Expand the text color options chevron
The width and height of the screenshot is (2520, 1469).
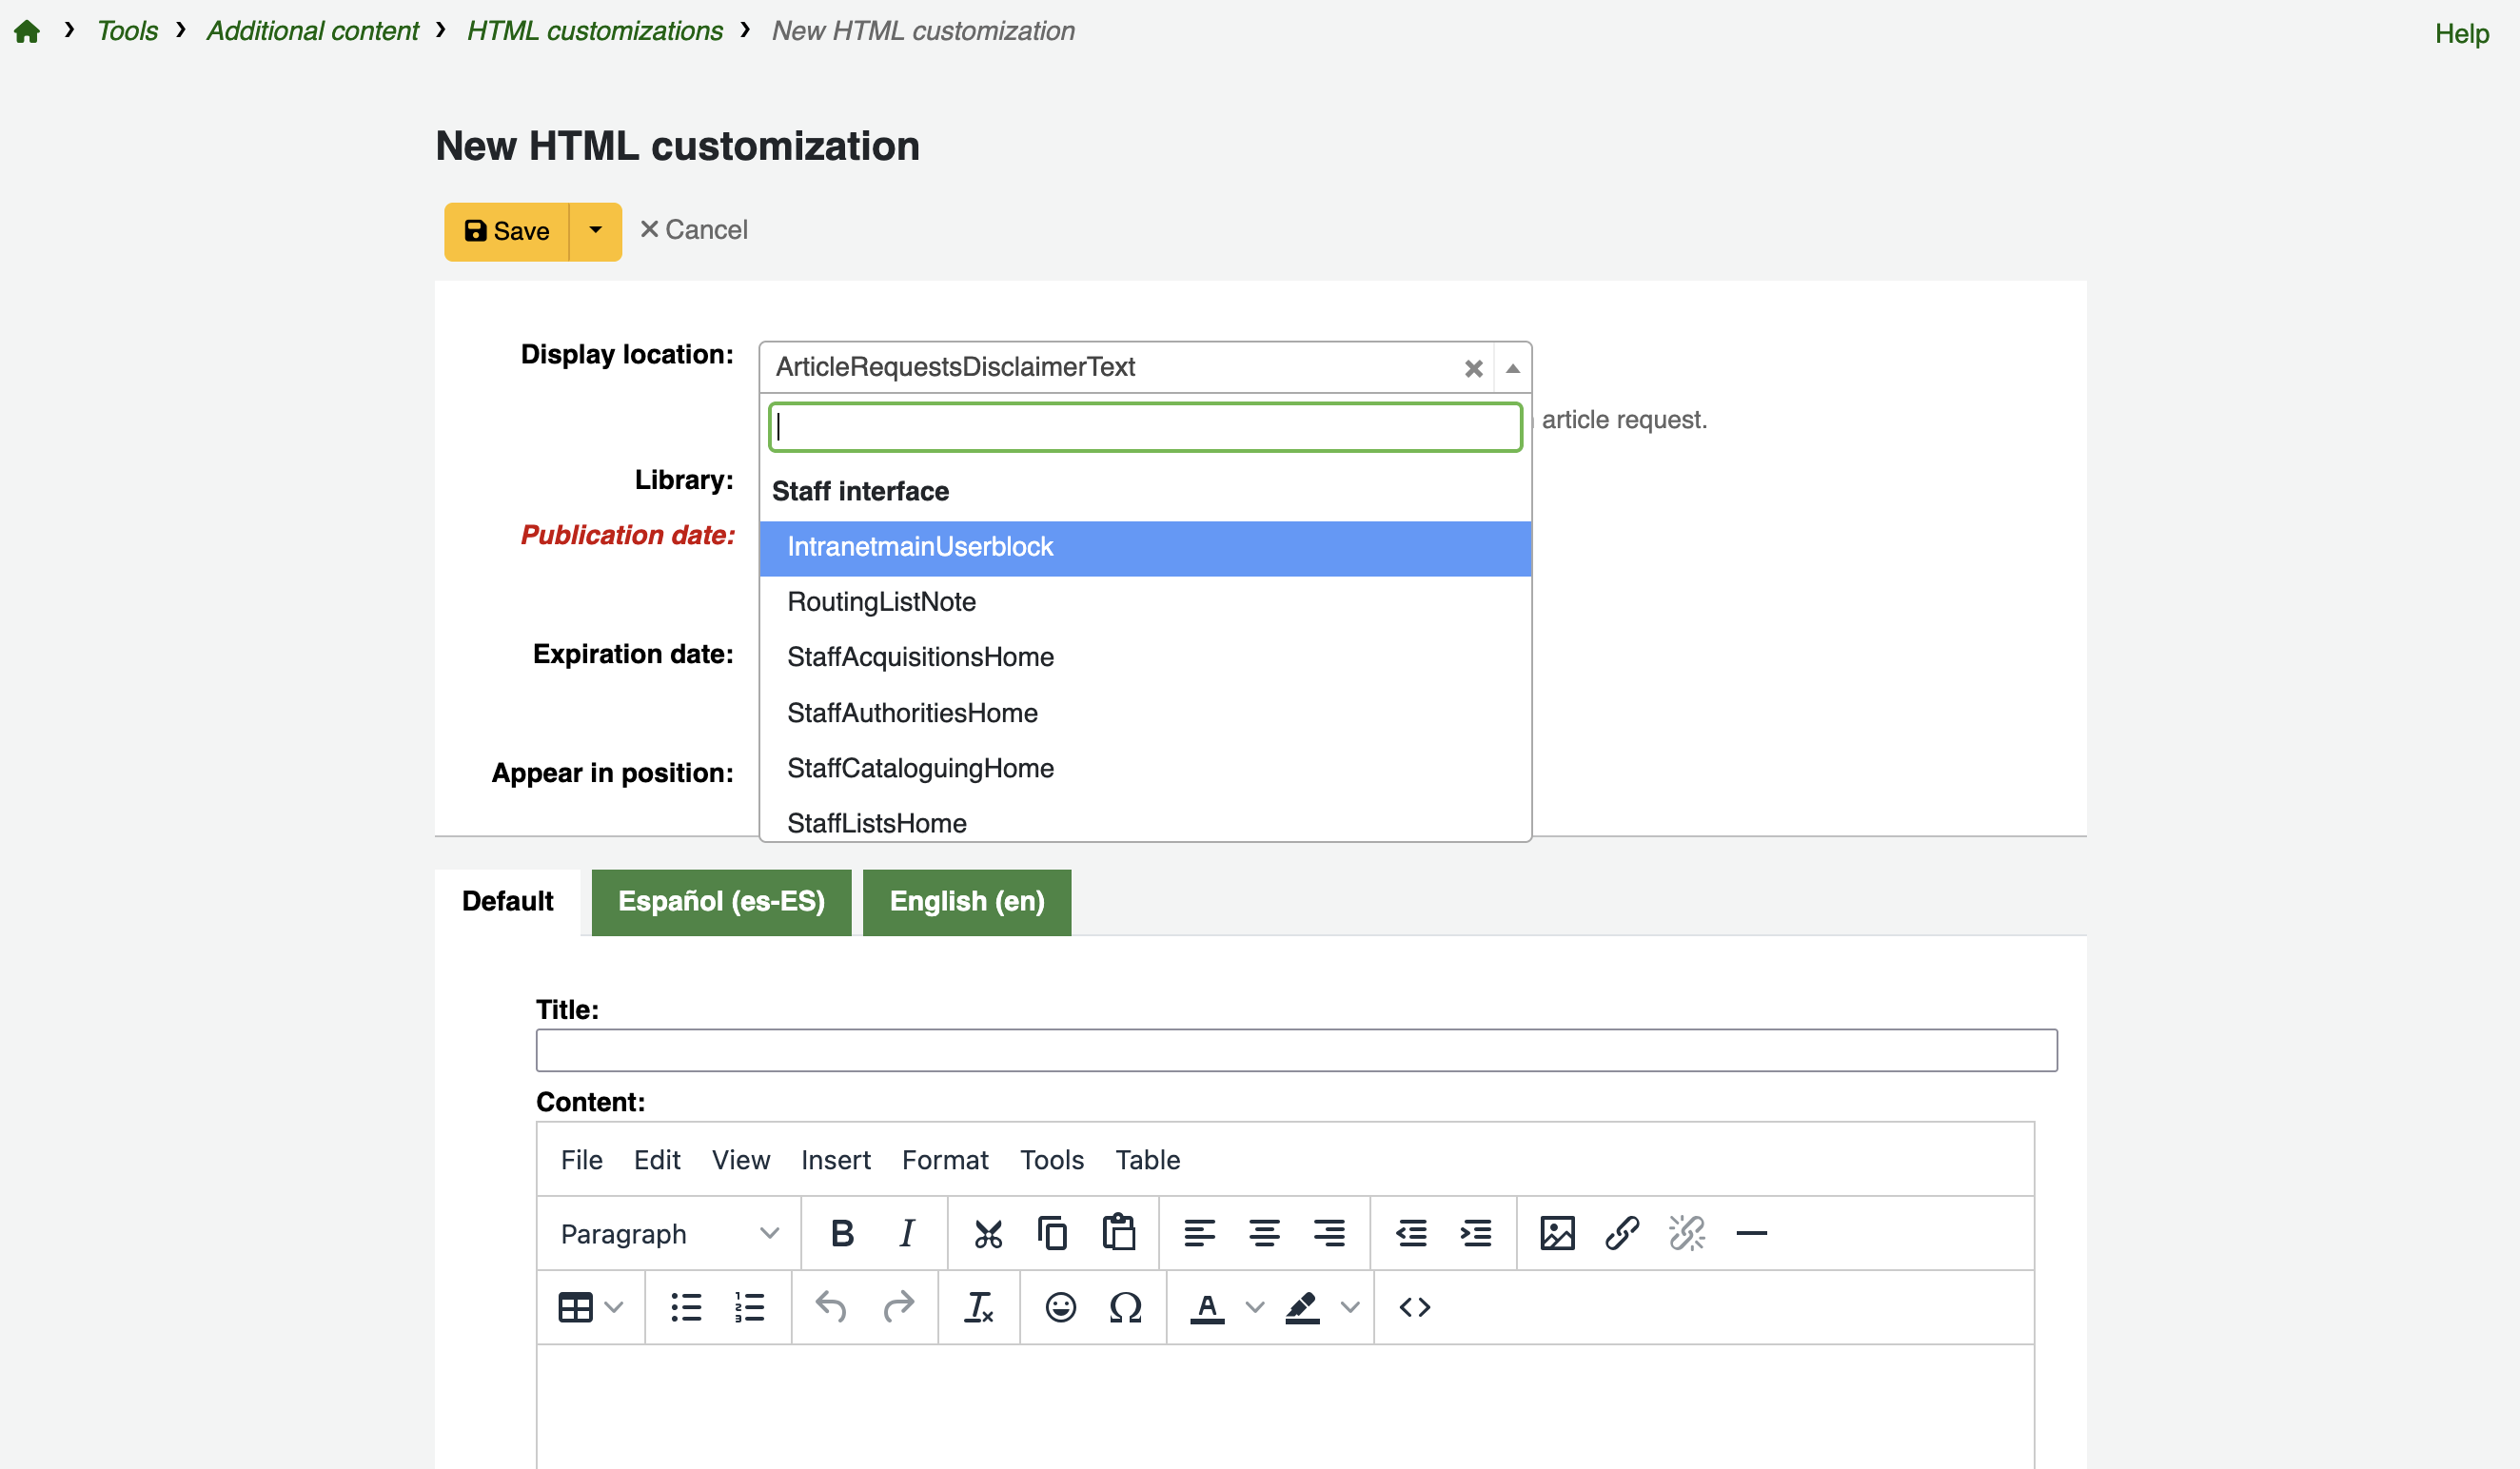pos(1254,1307)
